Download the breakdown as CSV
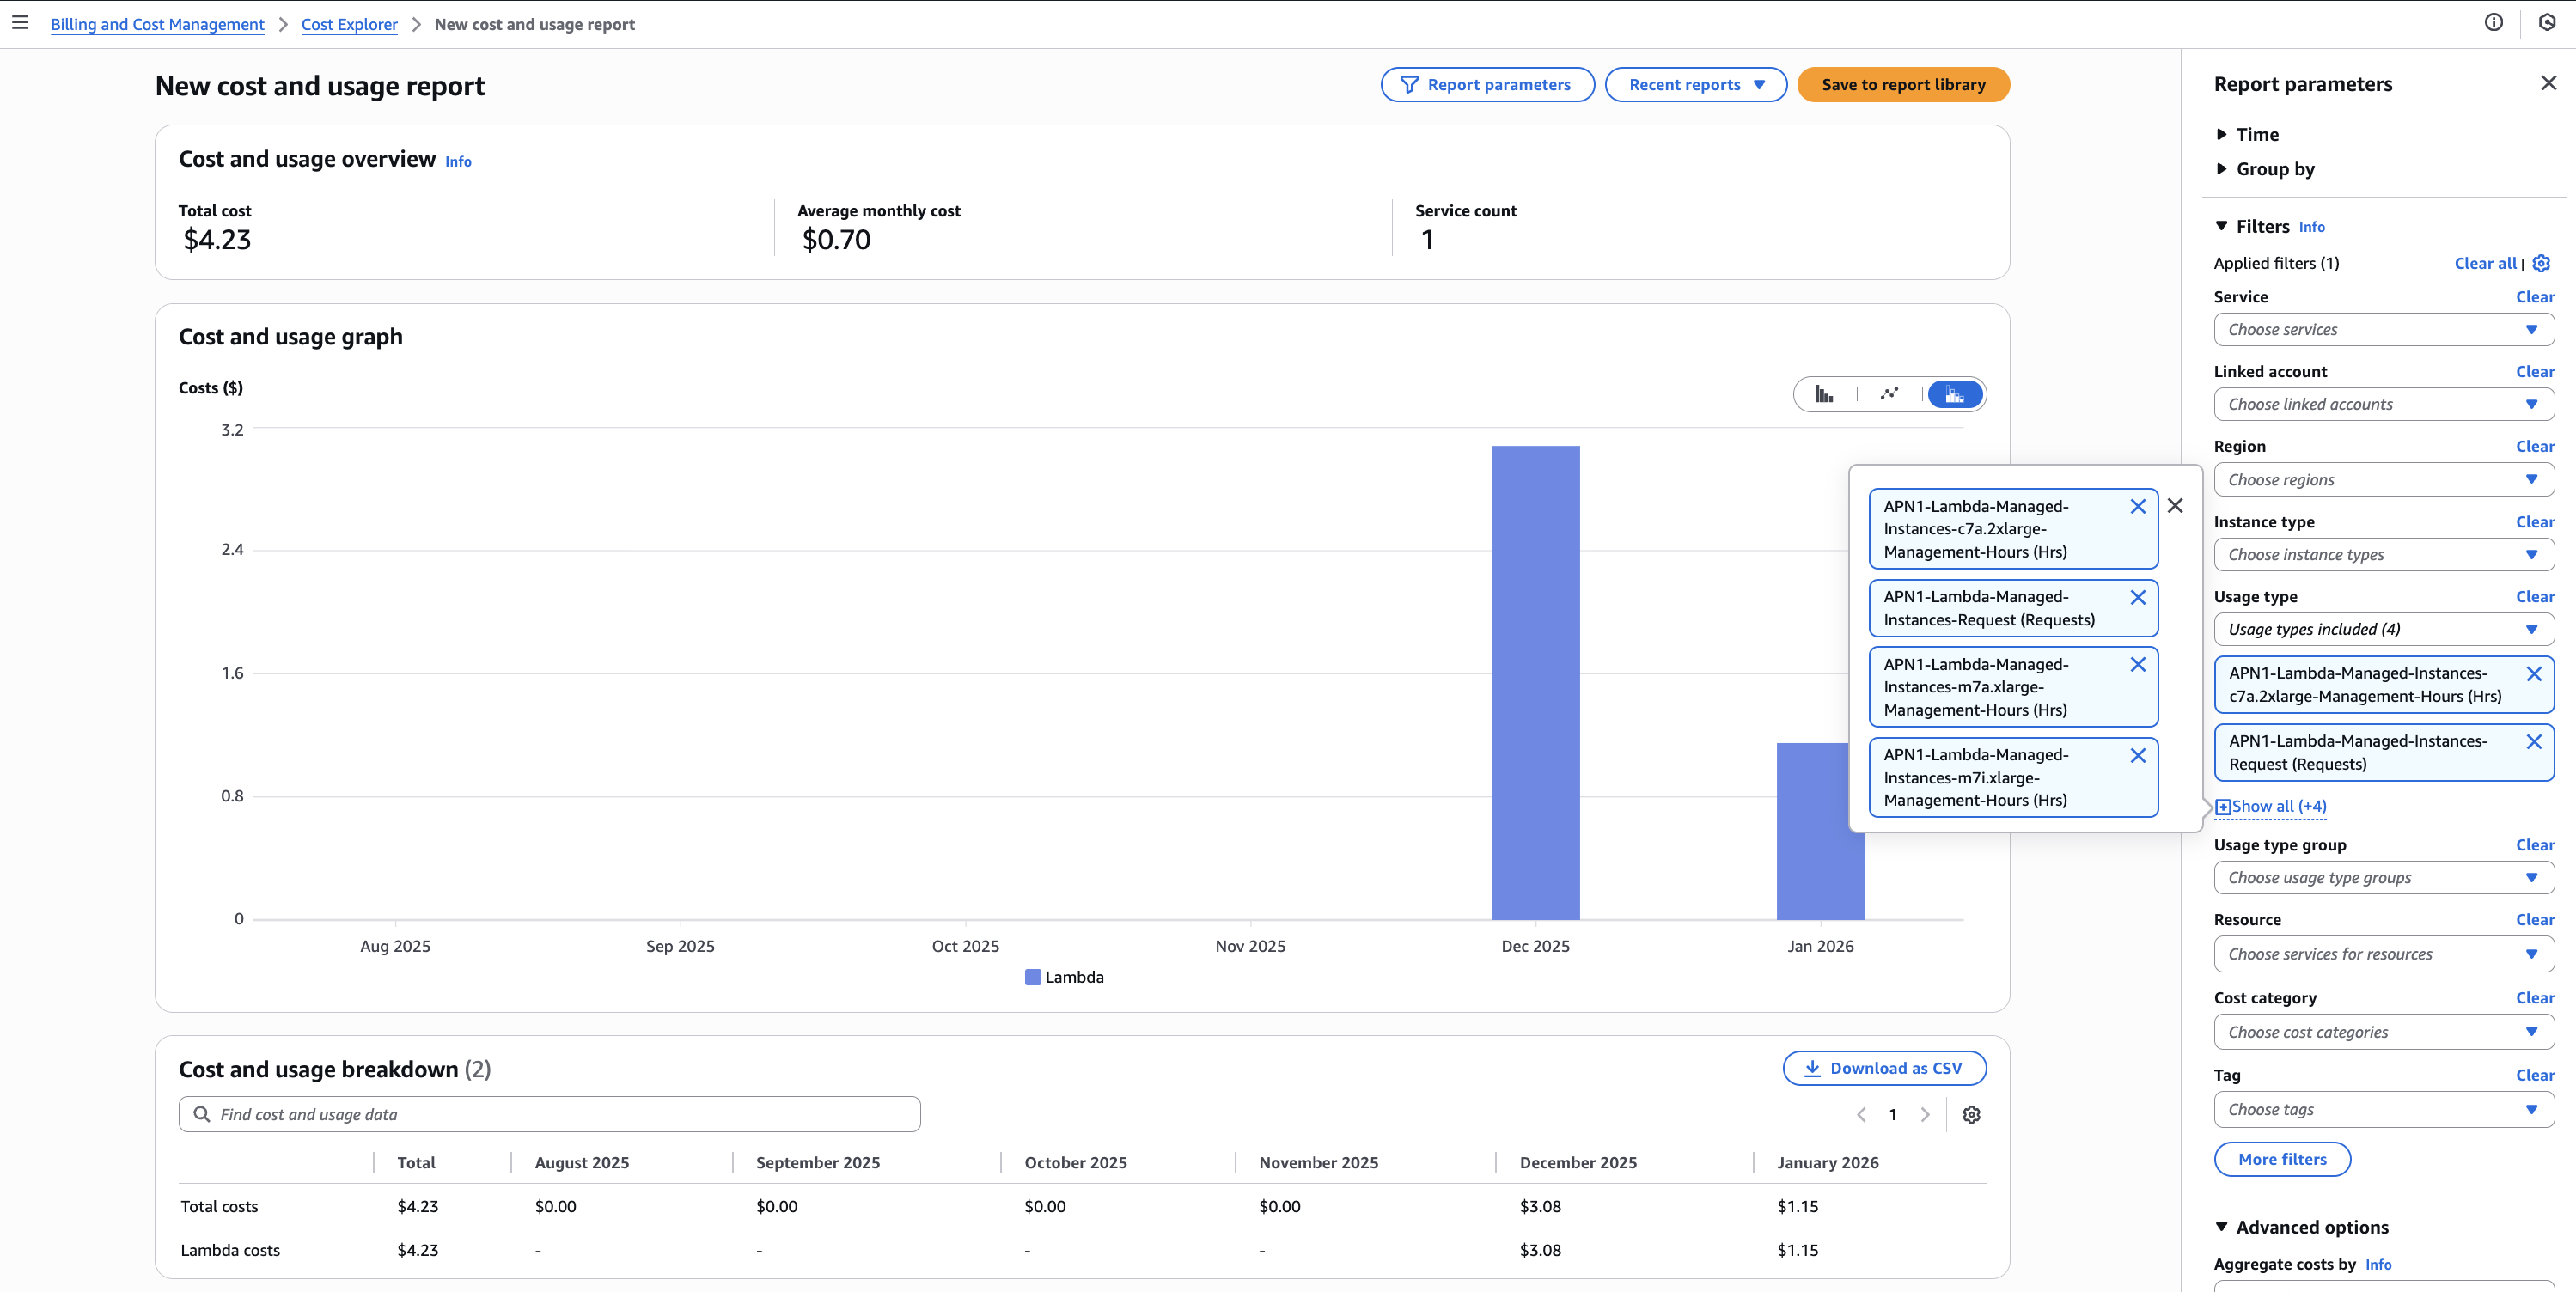 (1884, 1068)
